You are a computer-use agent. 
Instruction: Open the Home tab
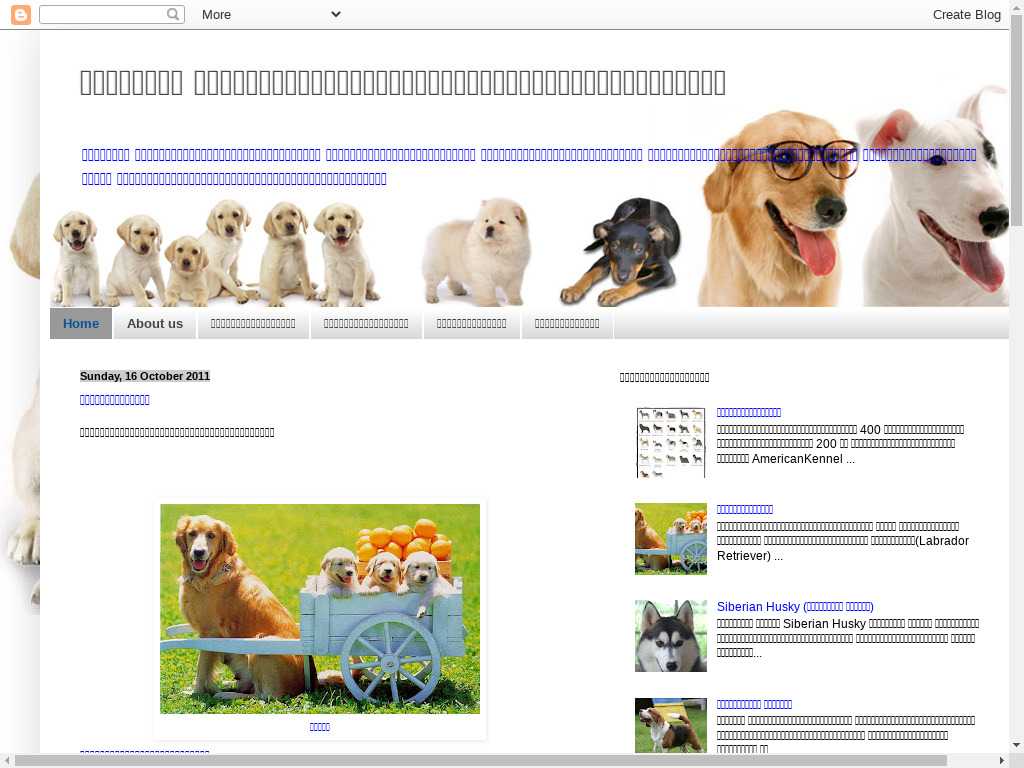coord(81,323)
